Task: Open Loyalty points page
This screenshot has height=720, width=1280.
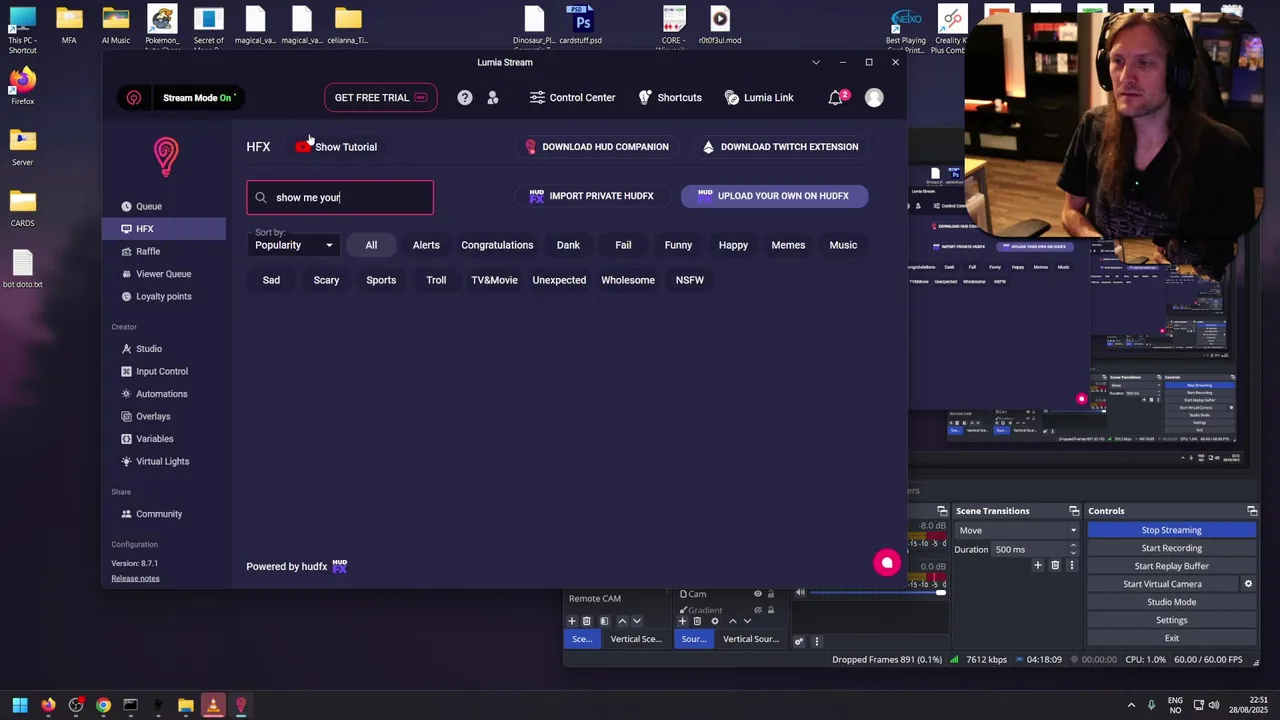Action: click(x=165, y=296)
